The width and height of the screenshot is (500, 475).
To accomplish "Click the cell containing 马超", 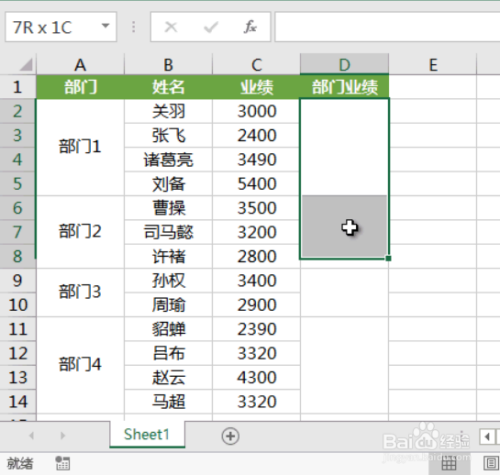I will pyautogui.click(x=168, y=402).
